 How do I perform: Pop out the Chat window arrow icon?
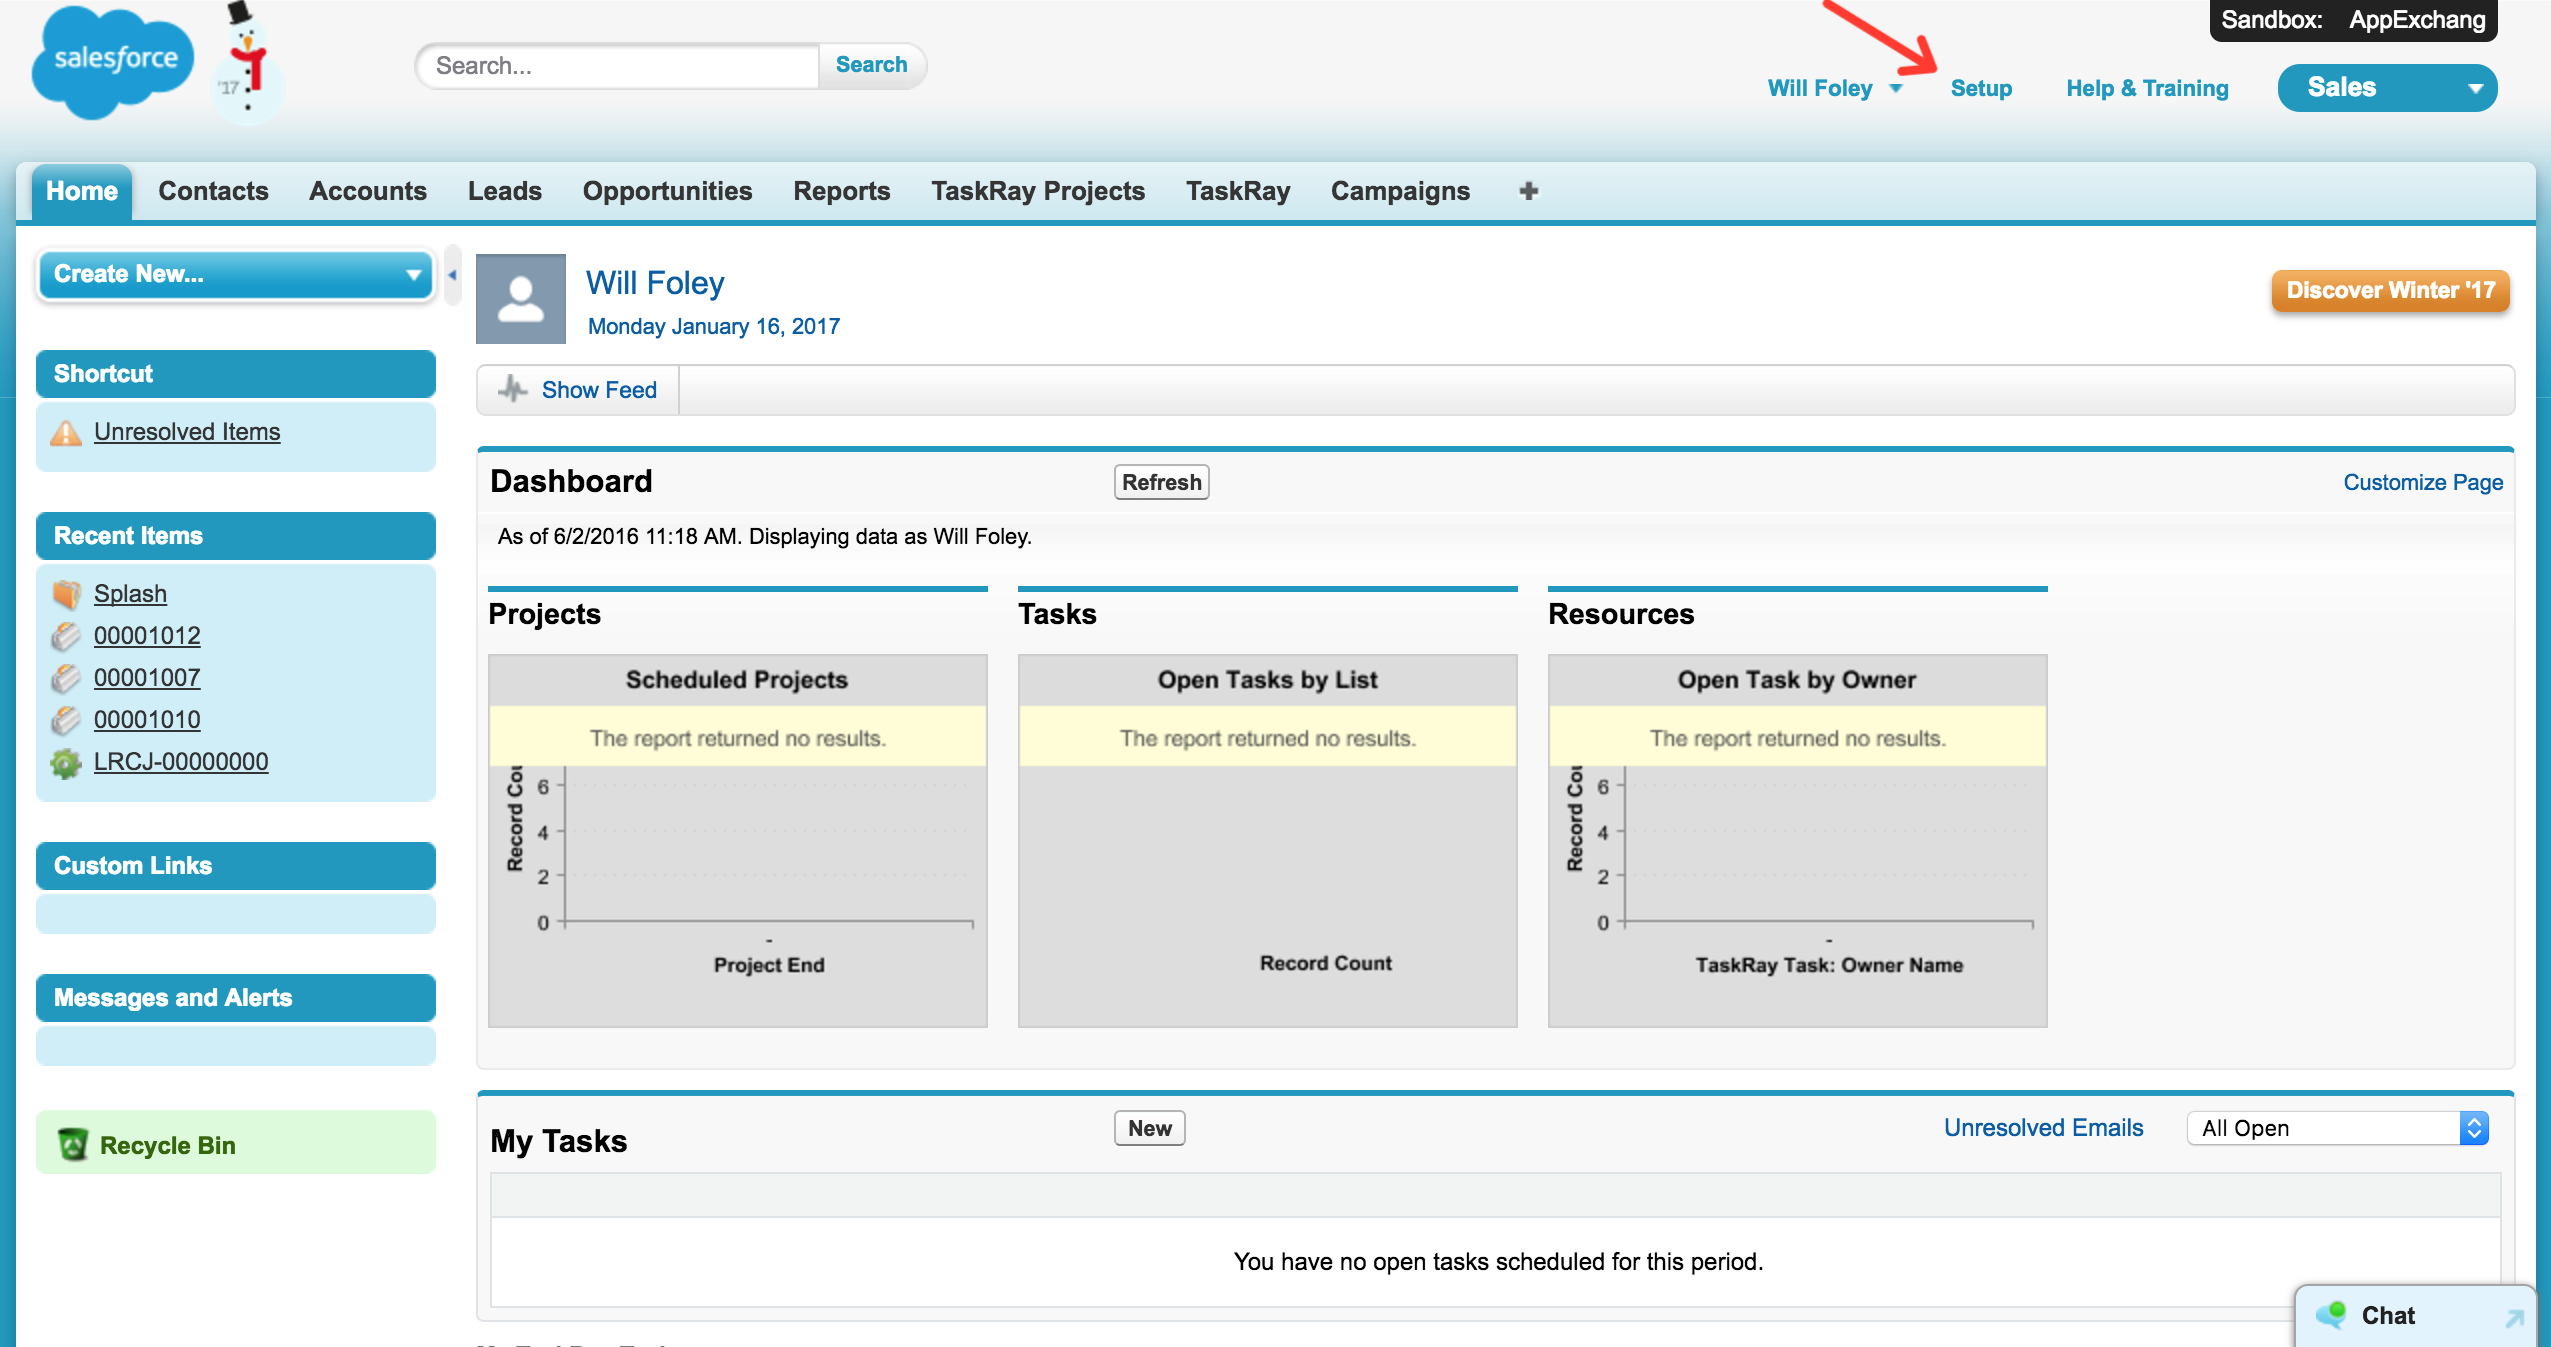[x=2514, y=1318]
